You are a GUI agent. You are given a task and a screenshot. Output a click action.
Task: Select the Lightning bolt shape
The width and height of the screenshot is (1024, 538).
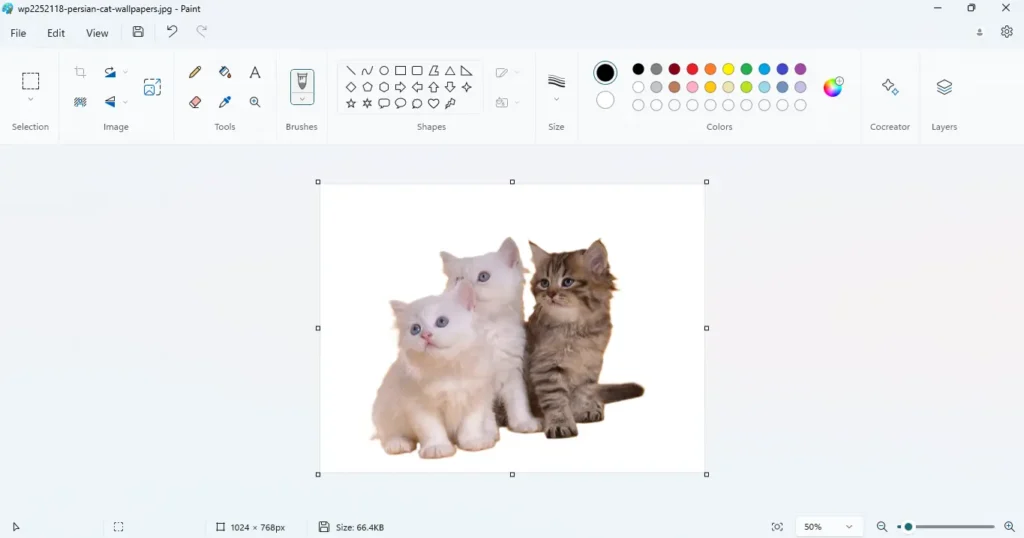(x=450, y=103)
